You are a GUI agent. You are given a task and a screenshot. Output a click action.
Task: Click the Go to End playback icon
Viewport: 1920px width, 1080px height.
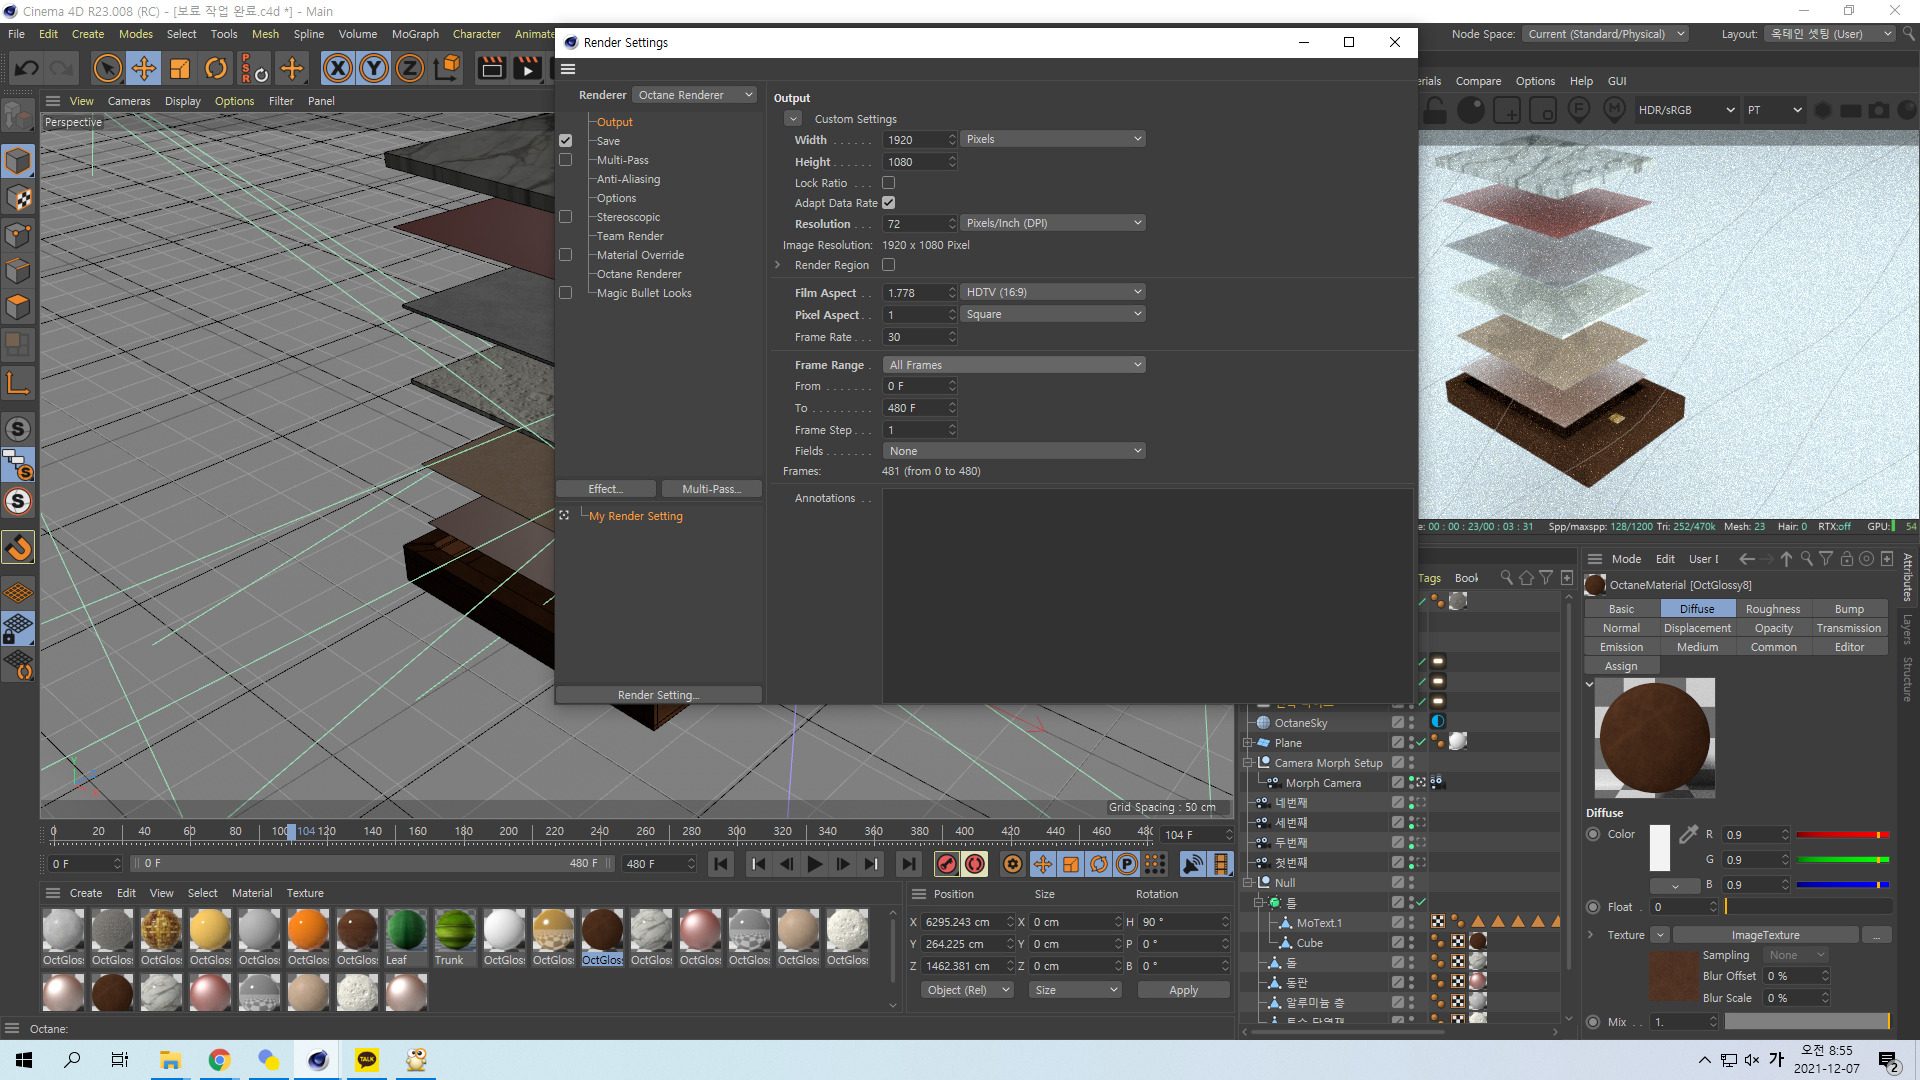click(x=908, y=864)
